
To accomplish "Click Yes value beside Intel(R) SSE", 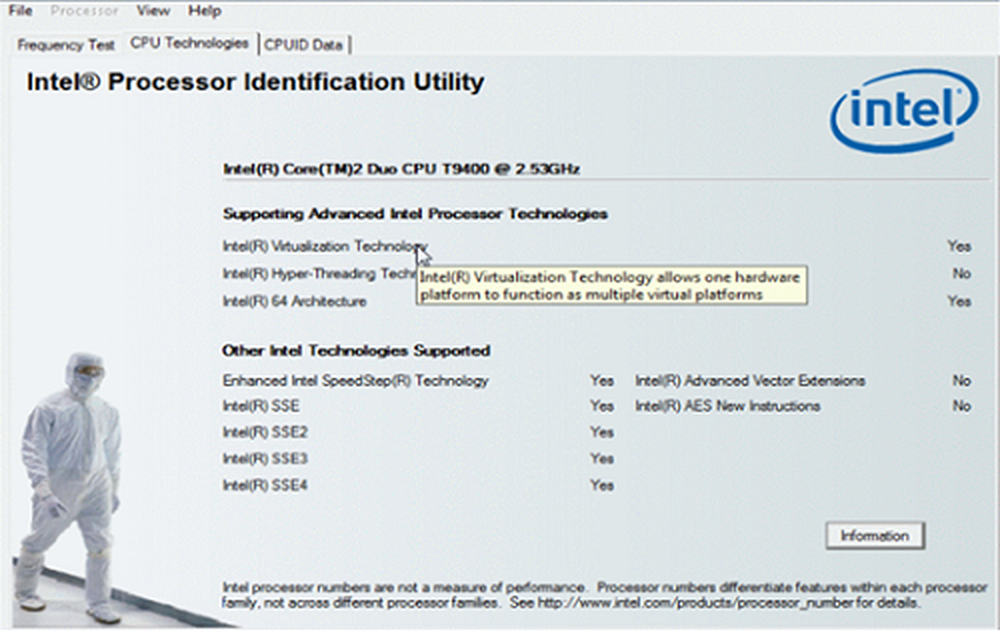I will [602, 406].
